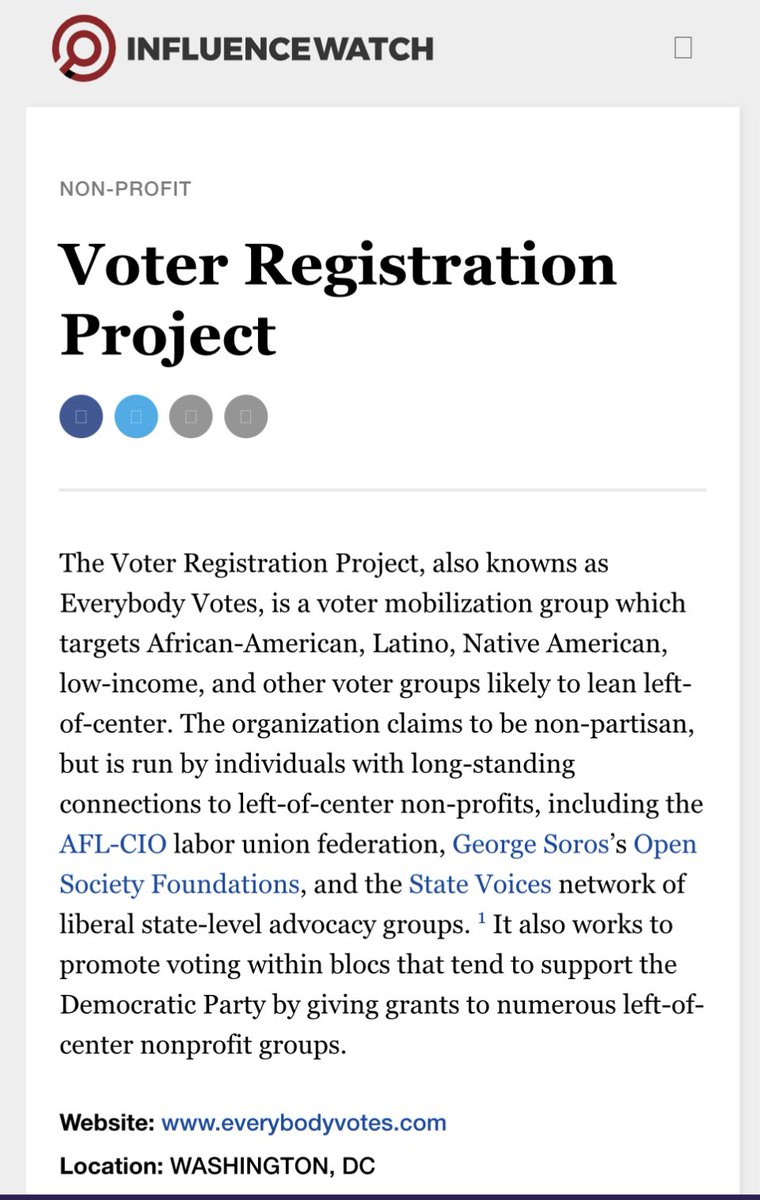
Task: Open the www.everybodyvotes.com website link
Action: 303,1122
